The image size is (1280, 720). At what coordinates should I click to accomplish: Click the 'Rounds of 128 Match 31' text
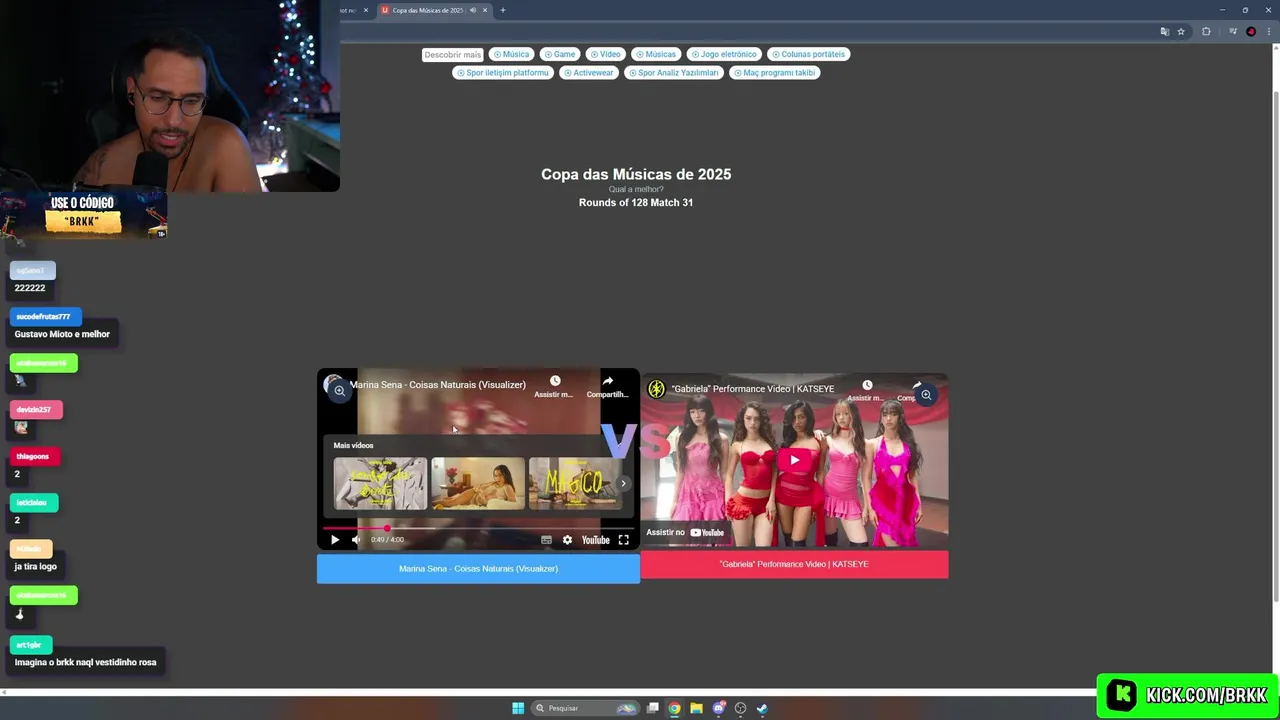coord(636,202)
